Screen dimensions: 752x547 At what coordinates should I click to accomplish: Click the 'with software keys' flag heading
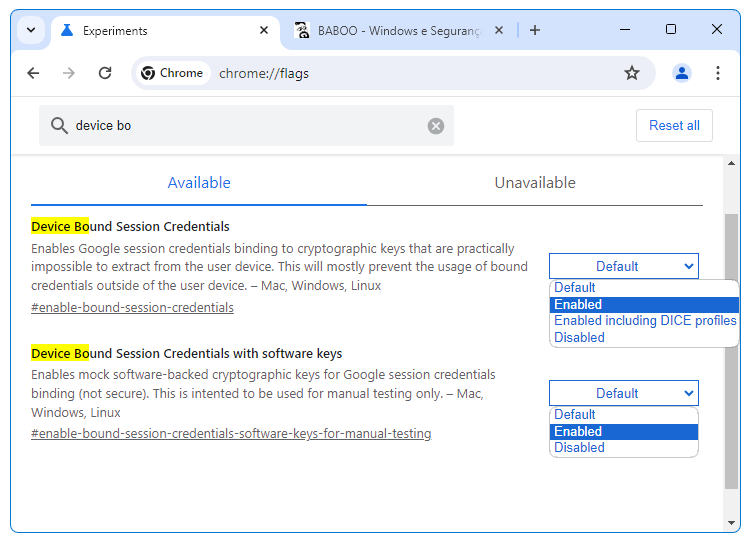[x=187, y=354]
